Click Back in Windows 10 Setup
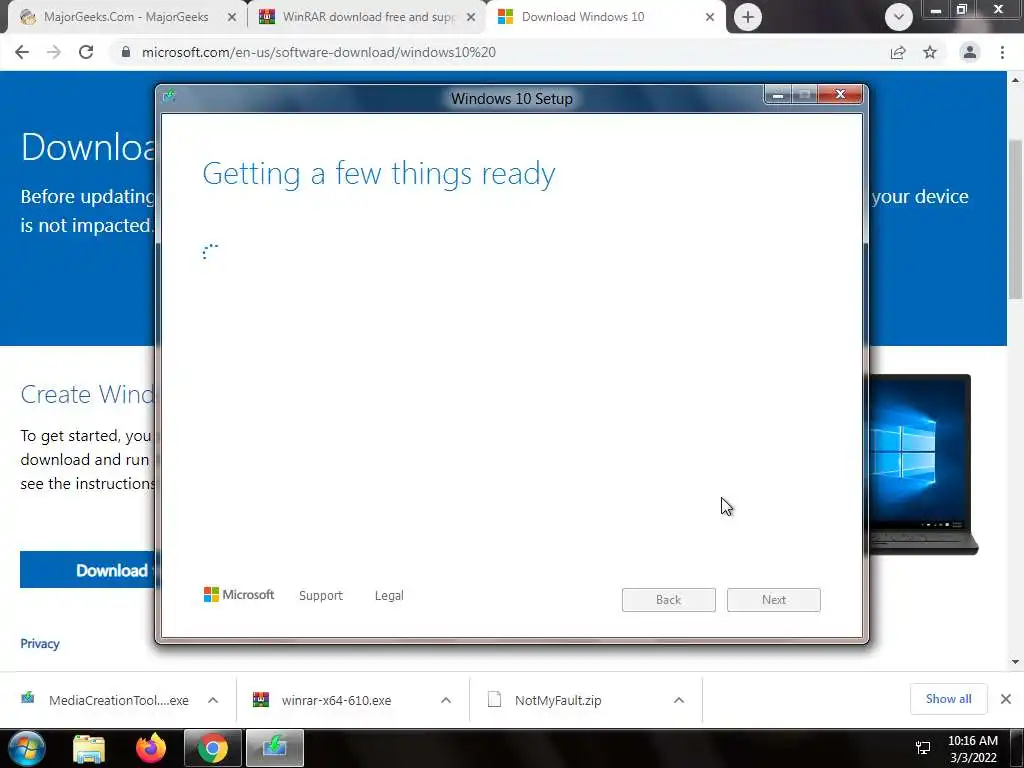The width and height of the screenshot is (1024, 768). [669, 600]
